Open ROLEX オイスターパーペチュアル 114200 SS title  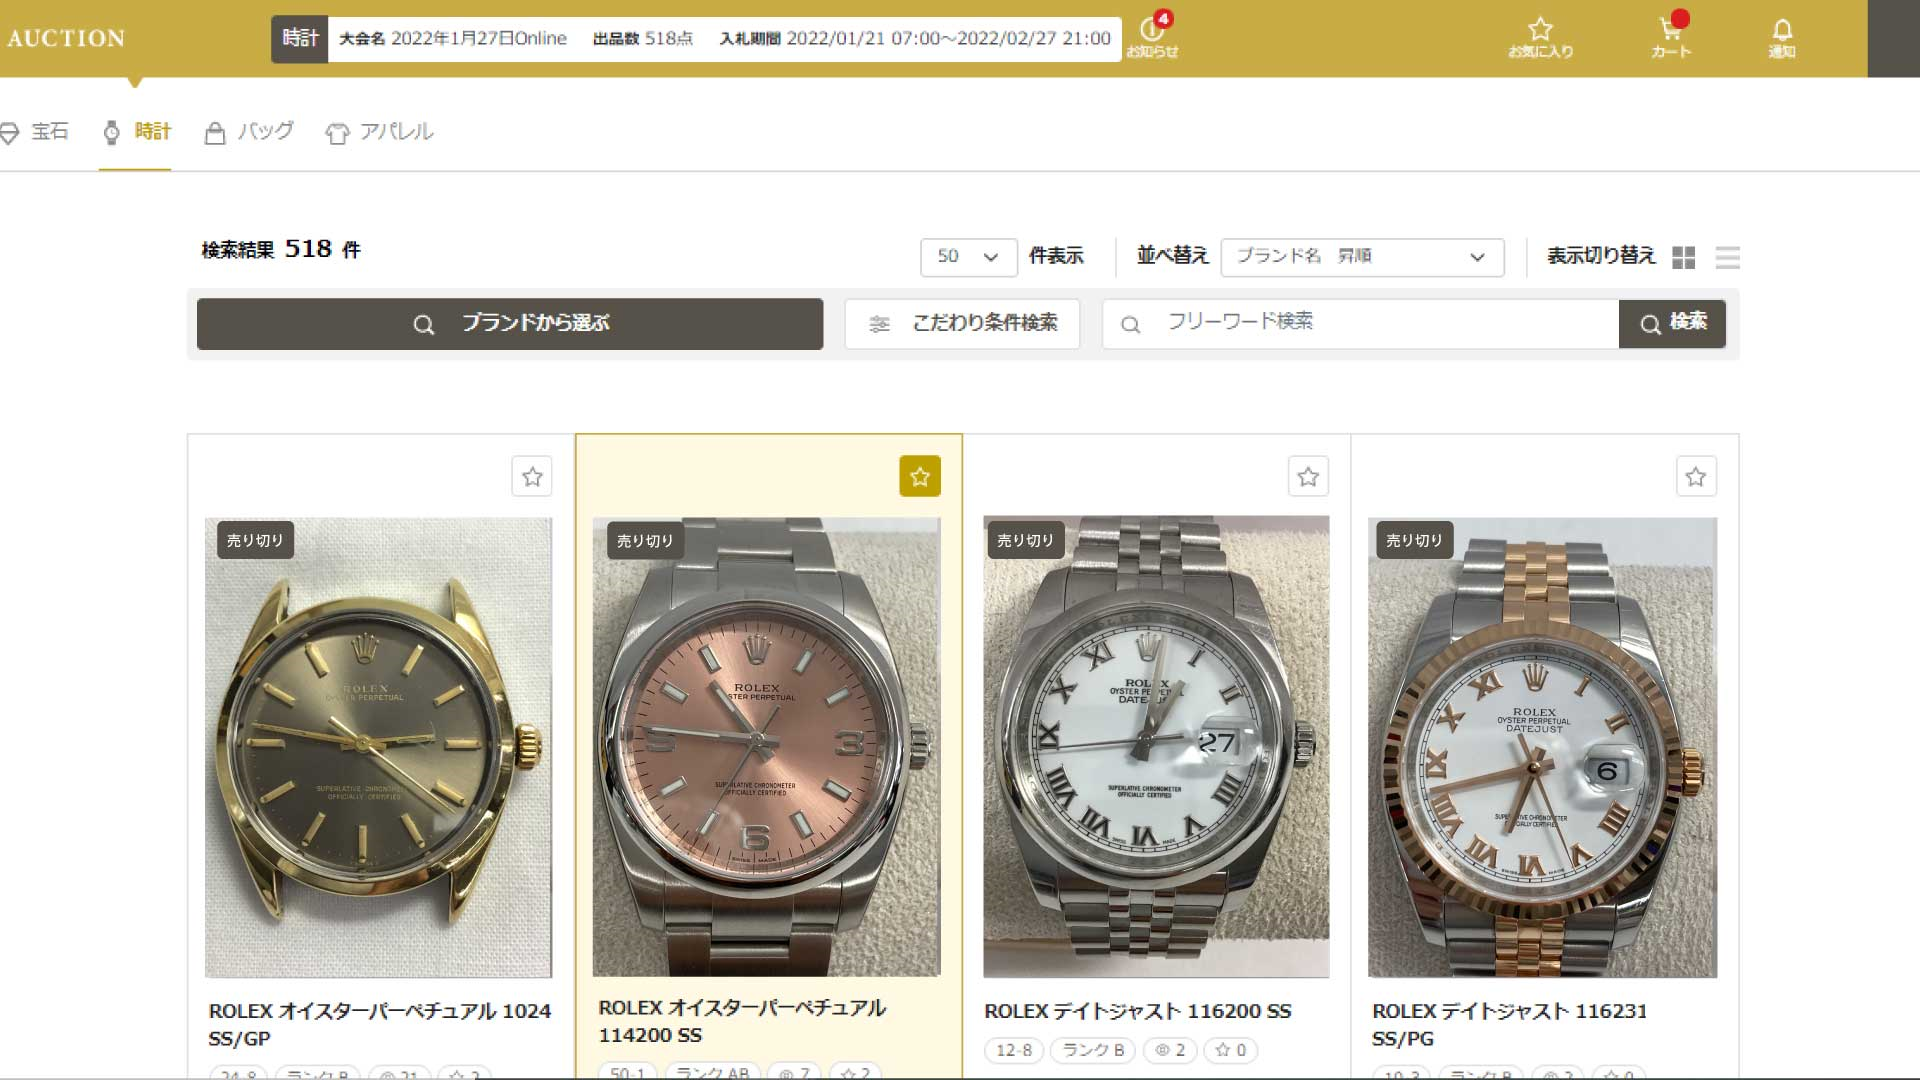(x=742, y=1021)
